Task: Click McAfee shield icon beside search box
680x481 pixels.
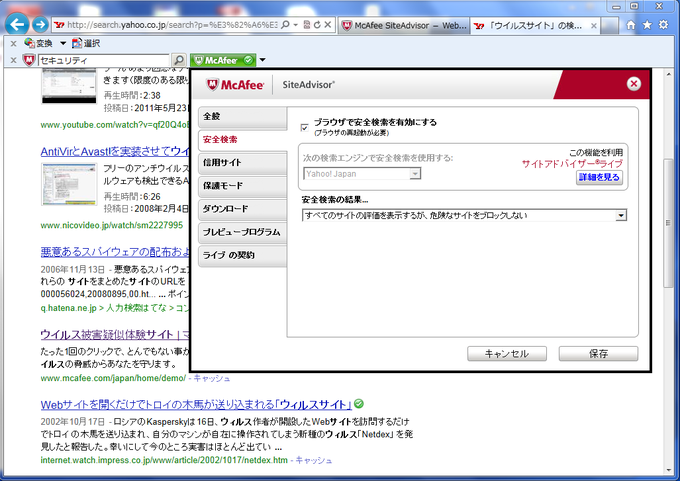Action: [29, 60]
